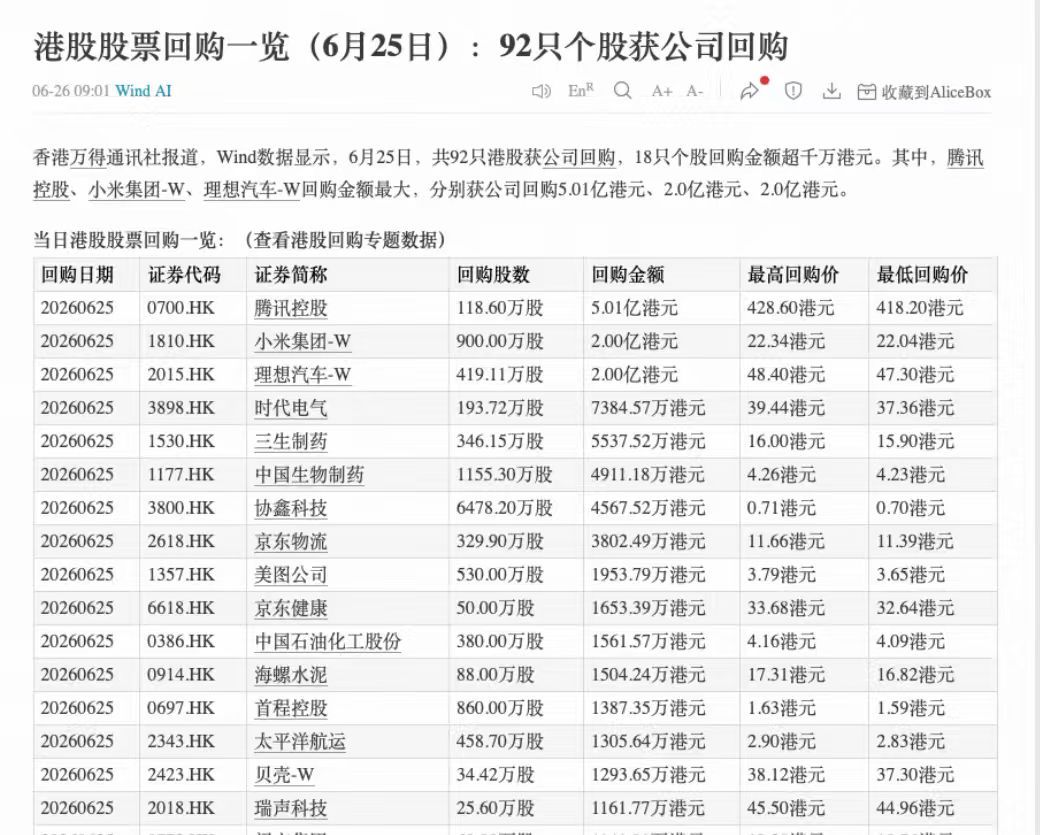Image resolution: width=1040 pixels, height=835 pixels.
Task: Open 理想汽车-W in table row
Action: [302, 375]
